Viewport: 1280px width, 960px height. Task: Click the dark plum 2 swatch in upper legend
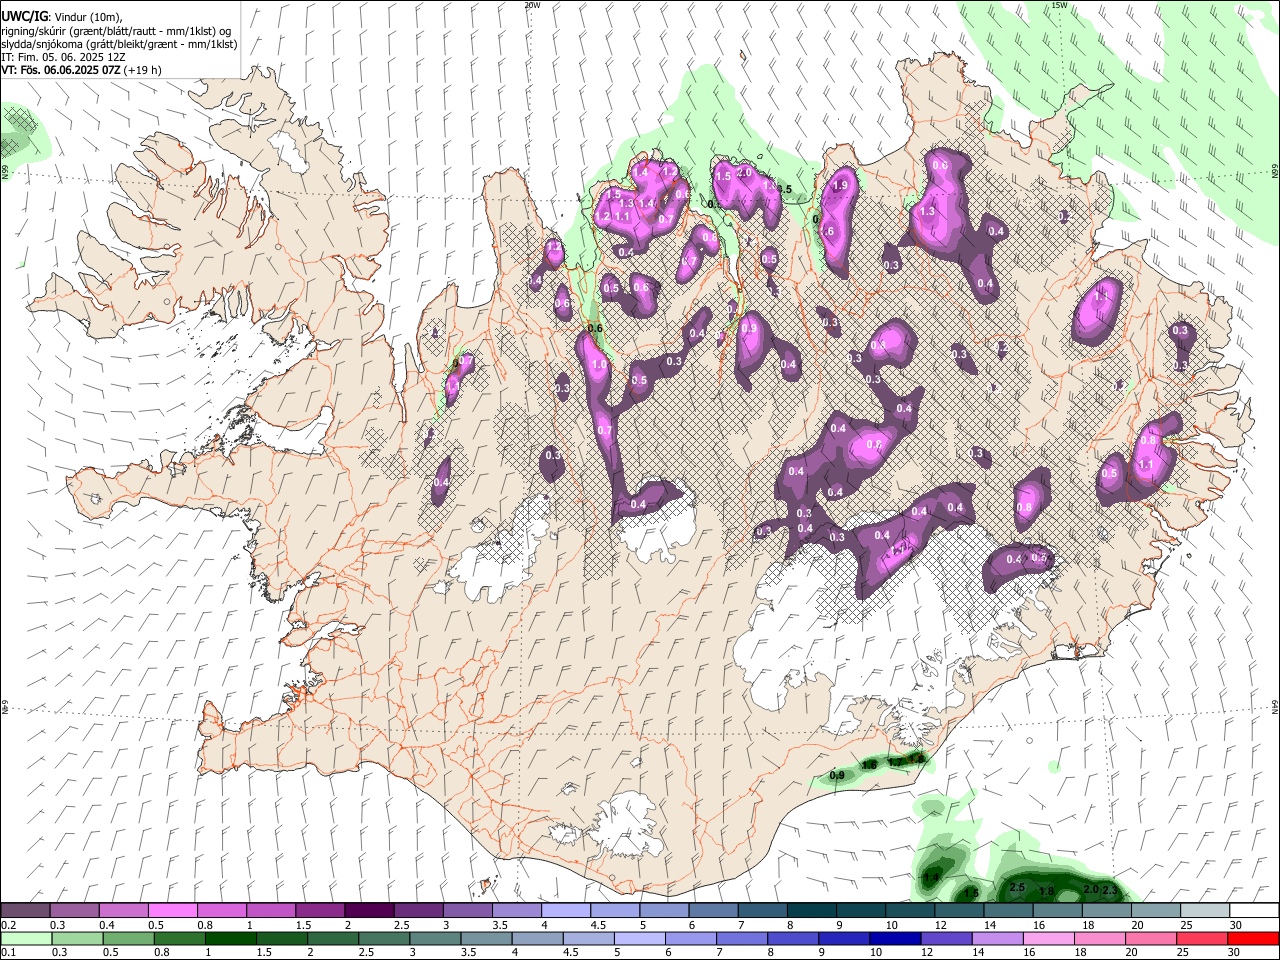[x=368, y=910]
